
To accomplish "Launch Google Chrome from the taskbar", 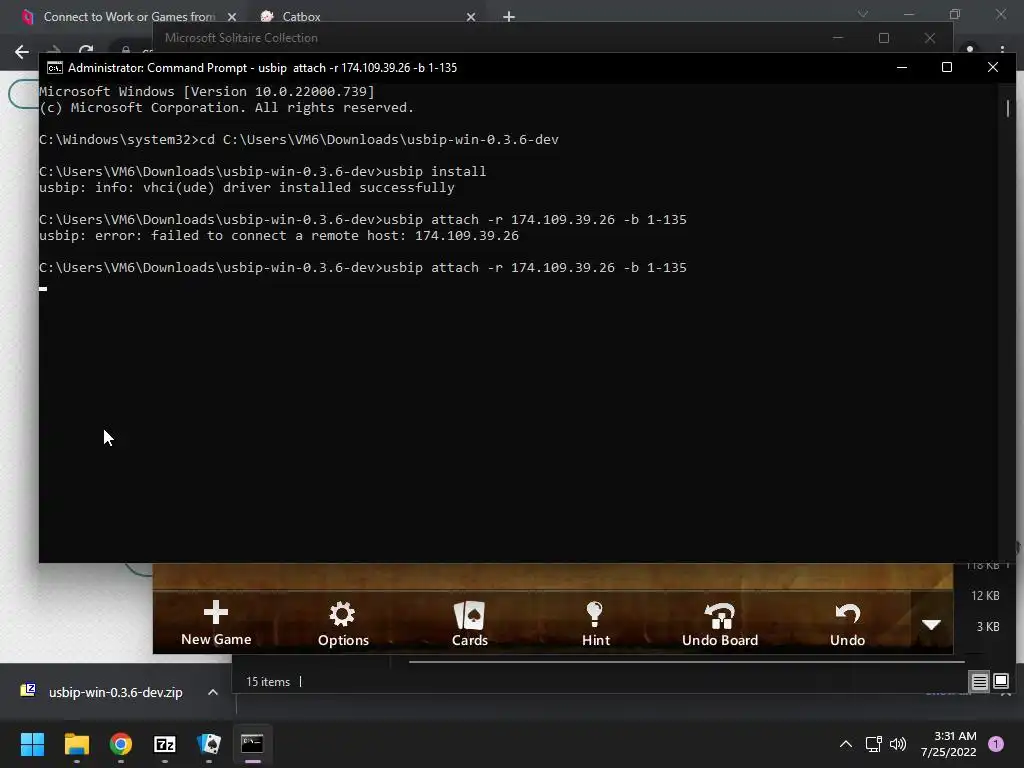I will (121, 744).
